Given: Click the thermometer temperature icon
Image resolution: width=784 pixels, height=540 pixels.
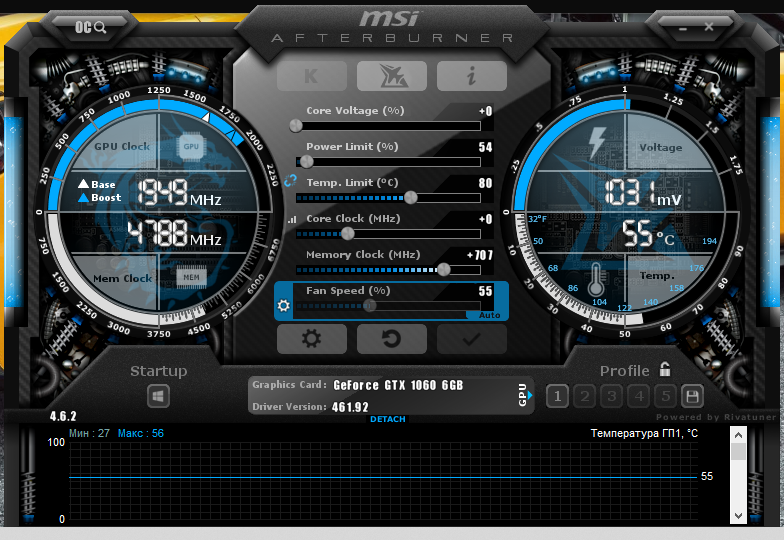Looking at the screenshot, I should coord(595,280).
